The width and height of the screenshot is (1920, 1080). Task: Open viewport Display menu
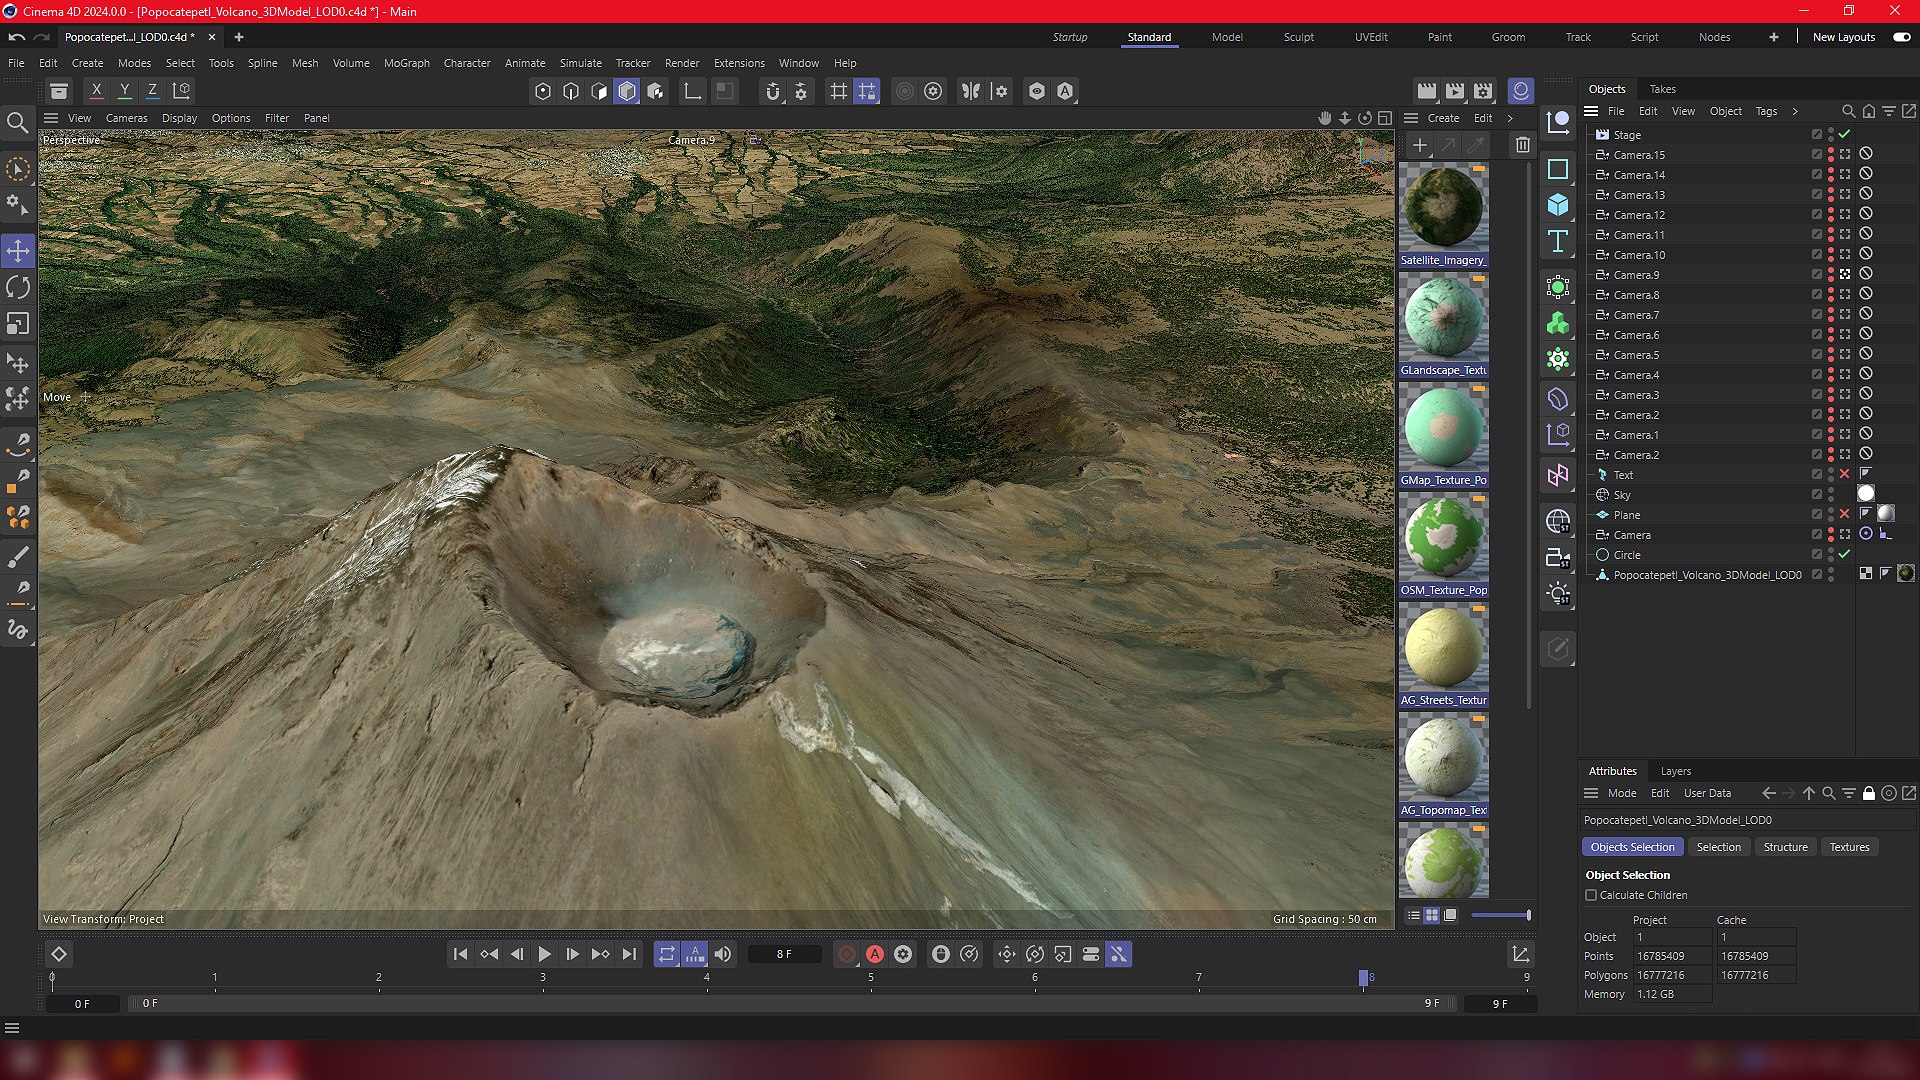(179, 118)
